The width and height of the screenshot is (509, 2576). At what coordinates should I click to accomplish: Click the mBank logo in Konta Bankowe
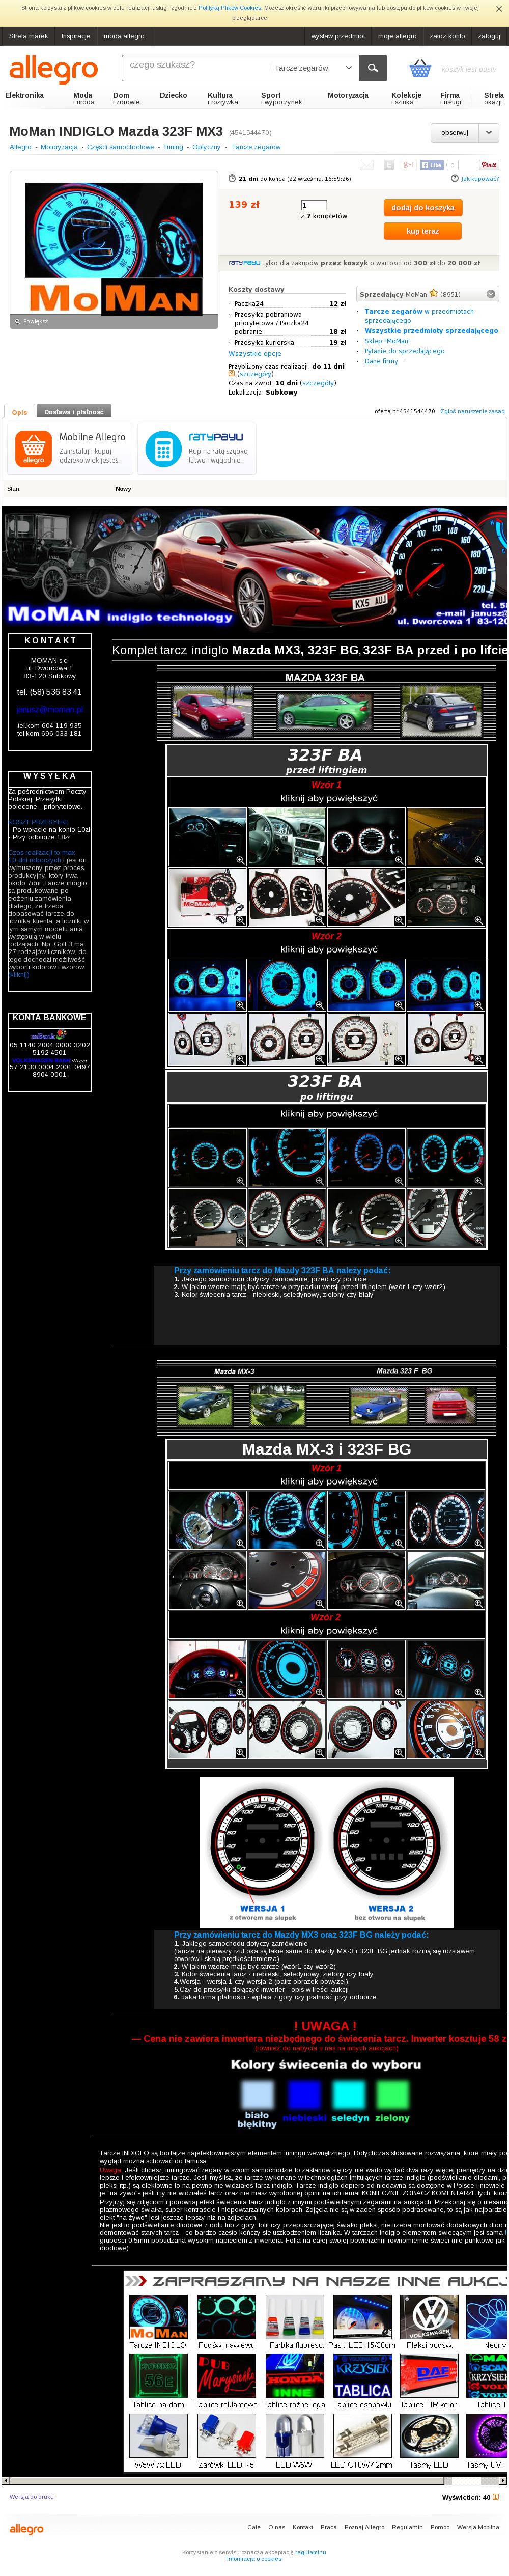pyautogui.click(x=49, y=1035)
